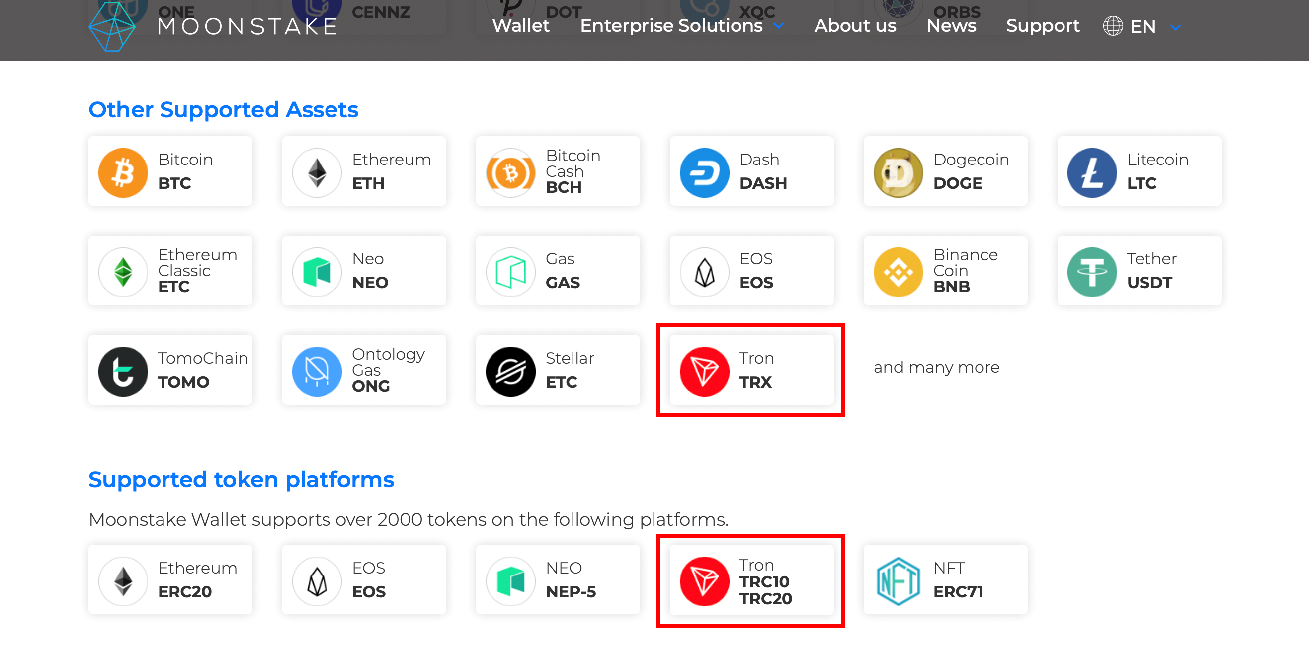Screen dimensions: 1310x658
Task: Expand the Enterprise Solutions dropdown arrow
Action: pos(779,27)
